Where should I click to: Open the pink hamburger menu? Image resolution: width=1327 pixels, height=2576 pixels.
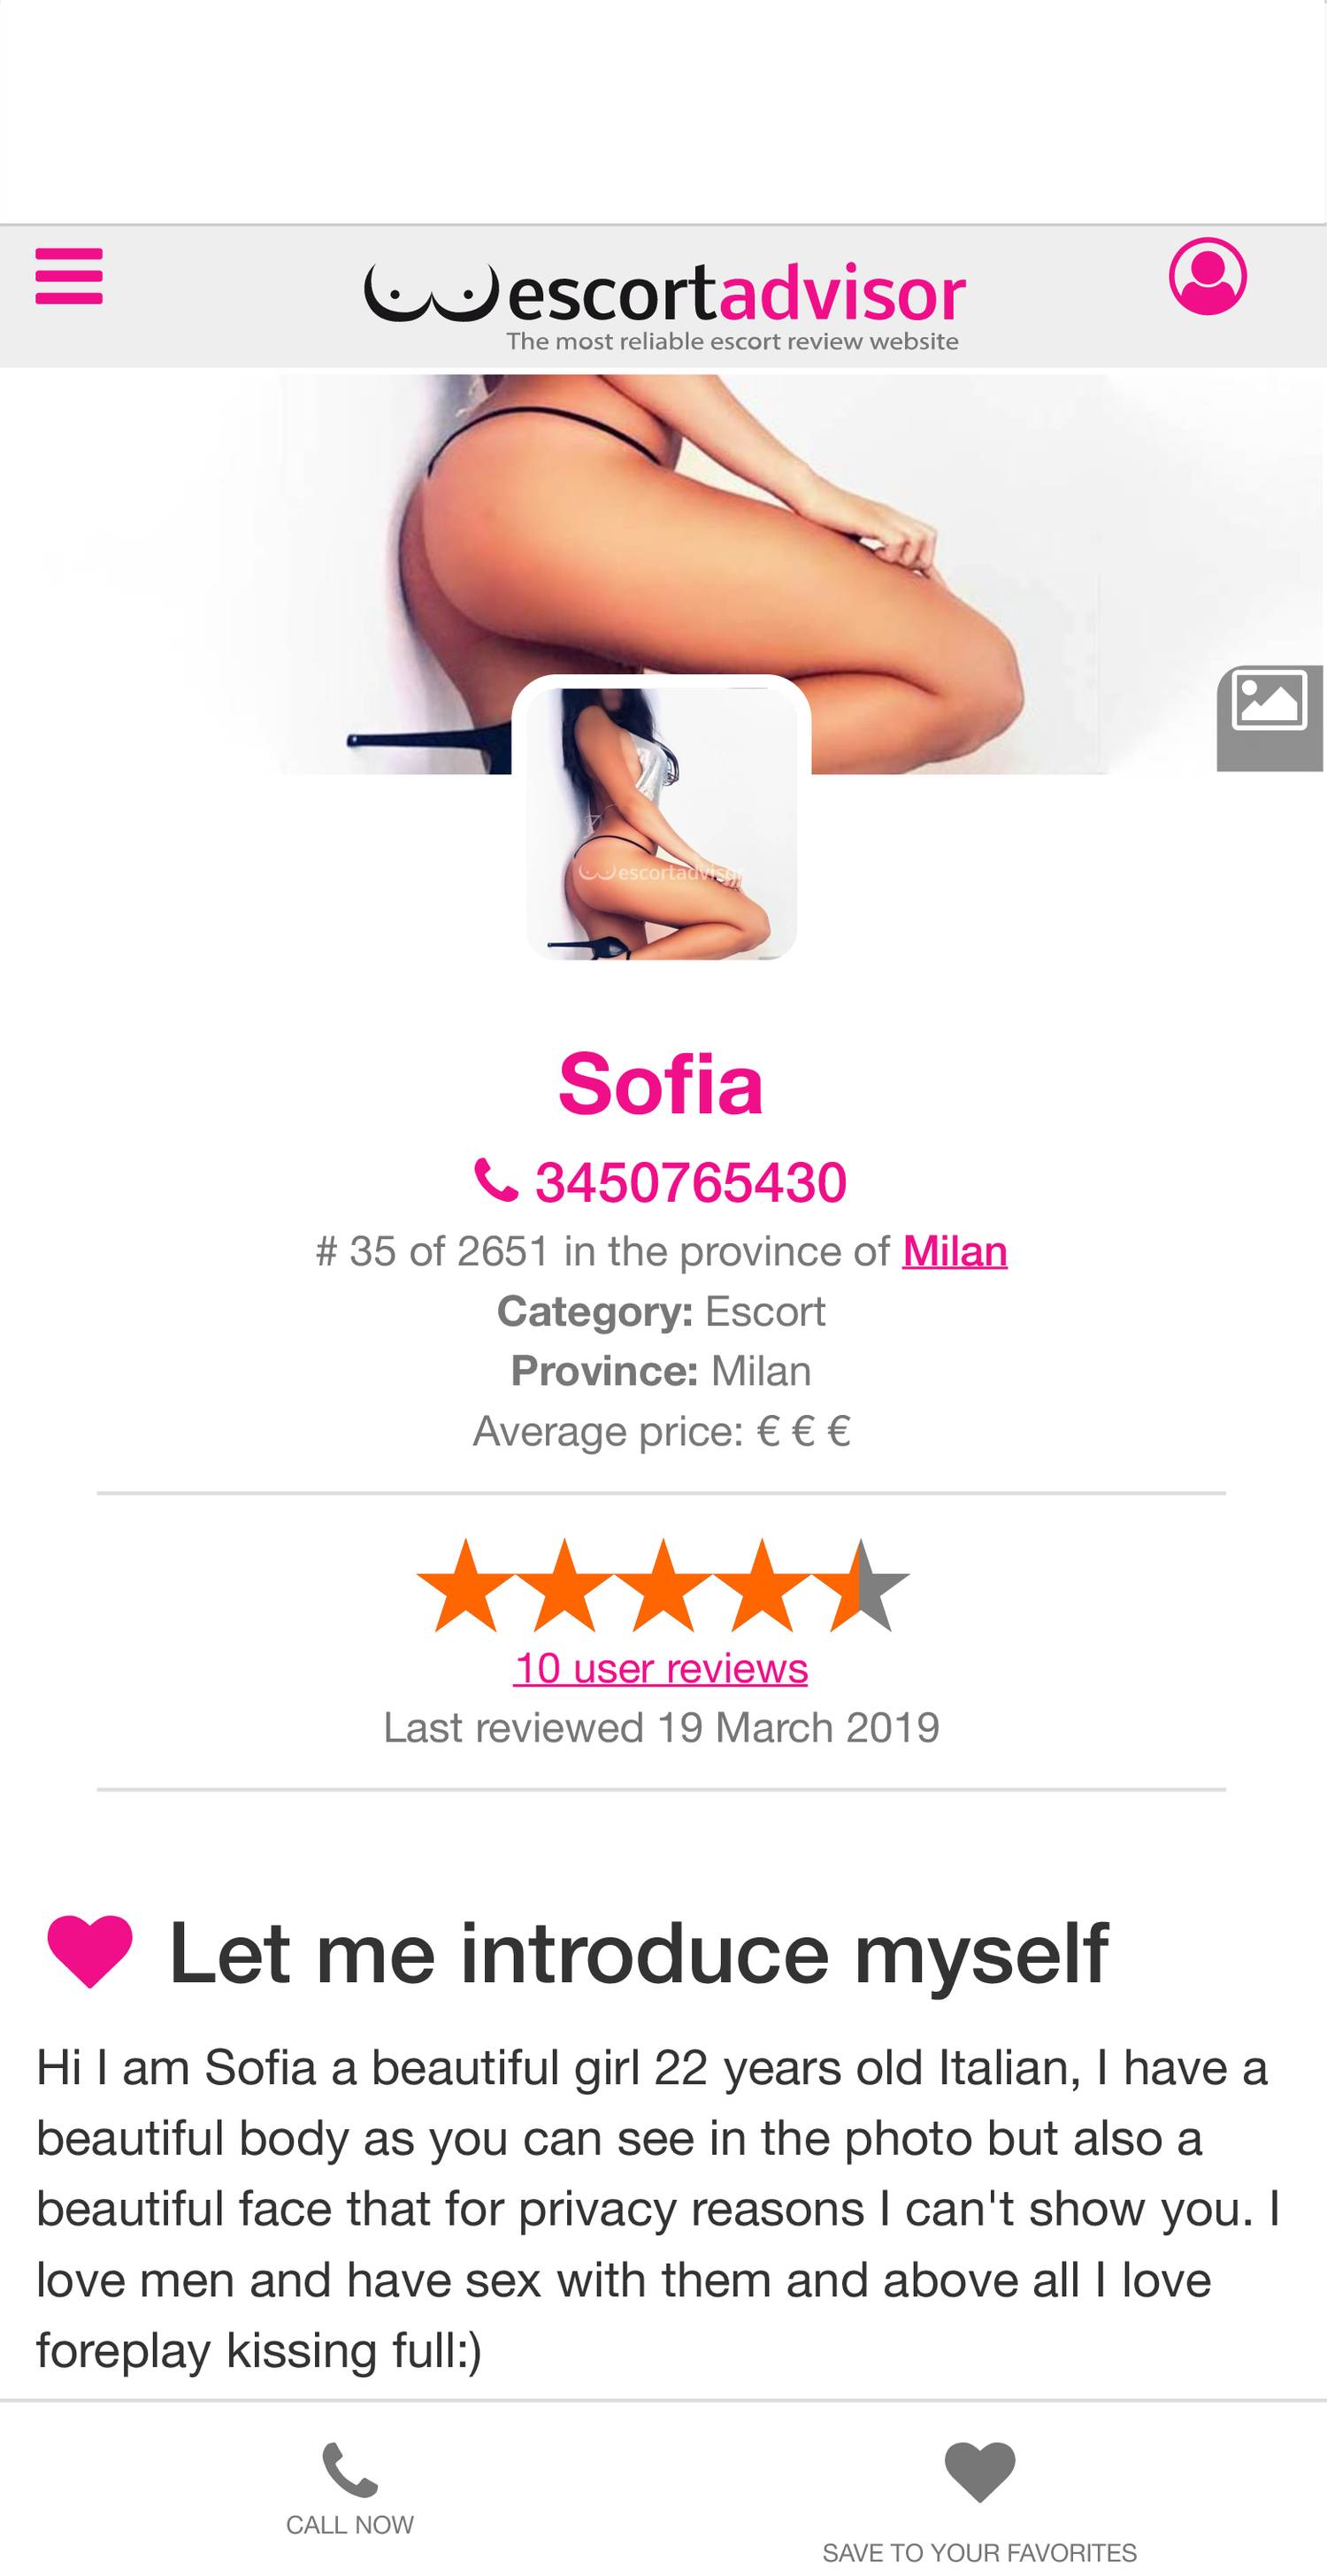(69, 276)
